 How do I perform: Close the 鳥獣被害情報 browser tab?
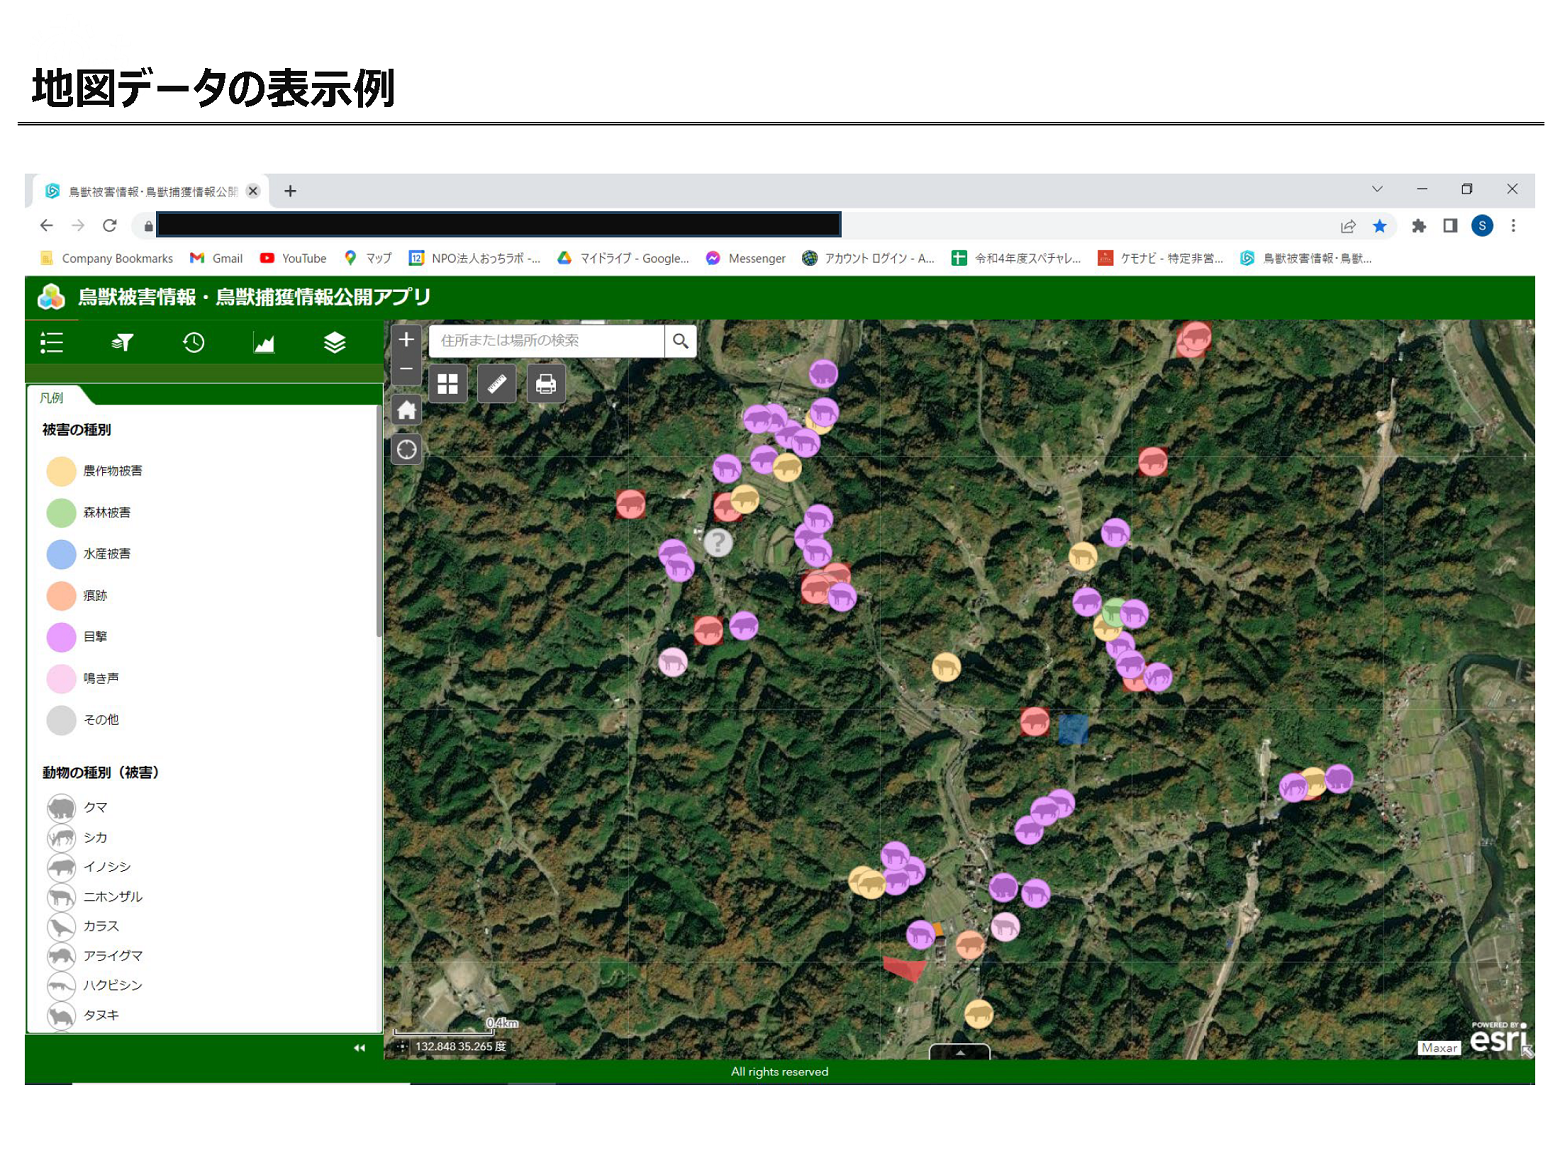coord(253,191)
